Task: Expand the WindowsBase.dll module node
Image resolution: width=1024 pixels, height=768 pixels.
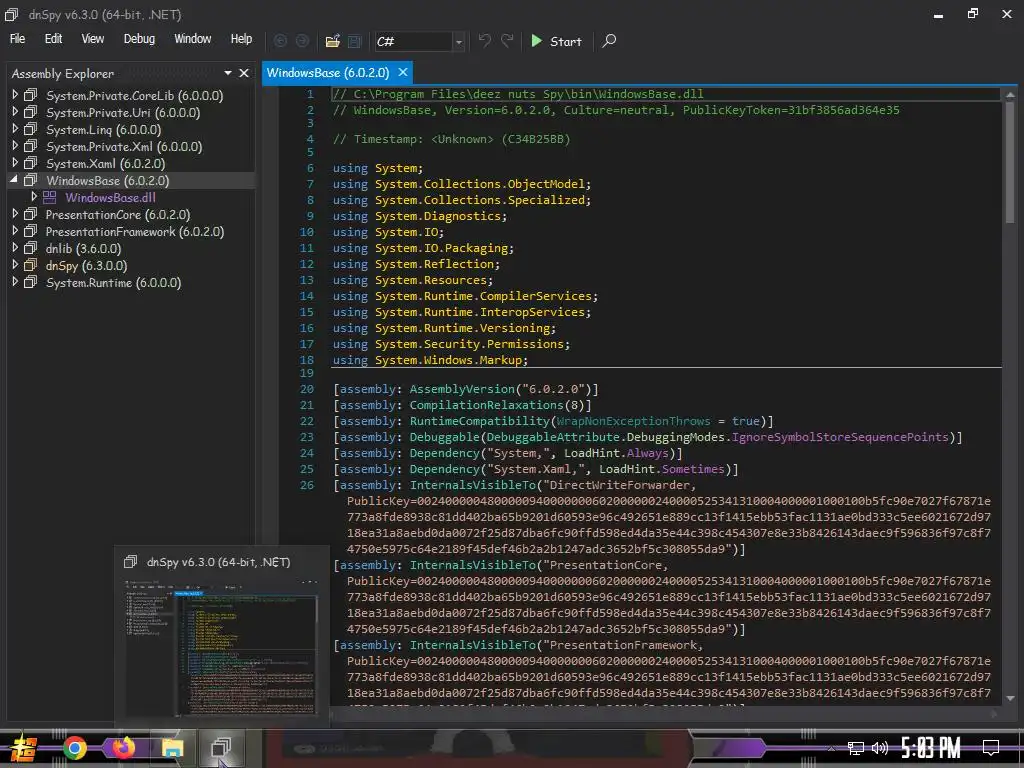Action: 34,197
